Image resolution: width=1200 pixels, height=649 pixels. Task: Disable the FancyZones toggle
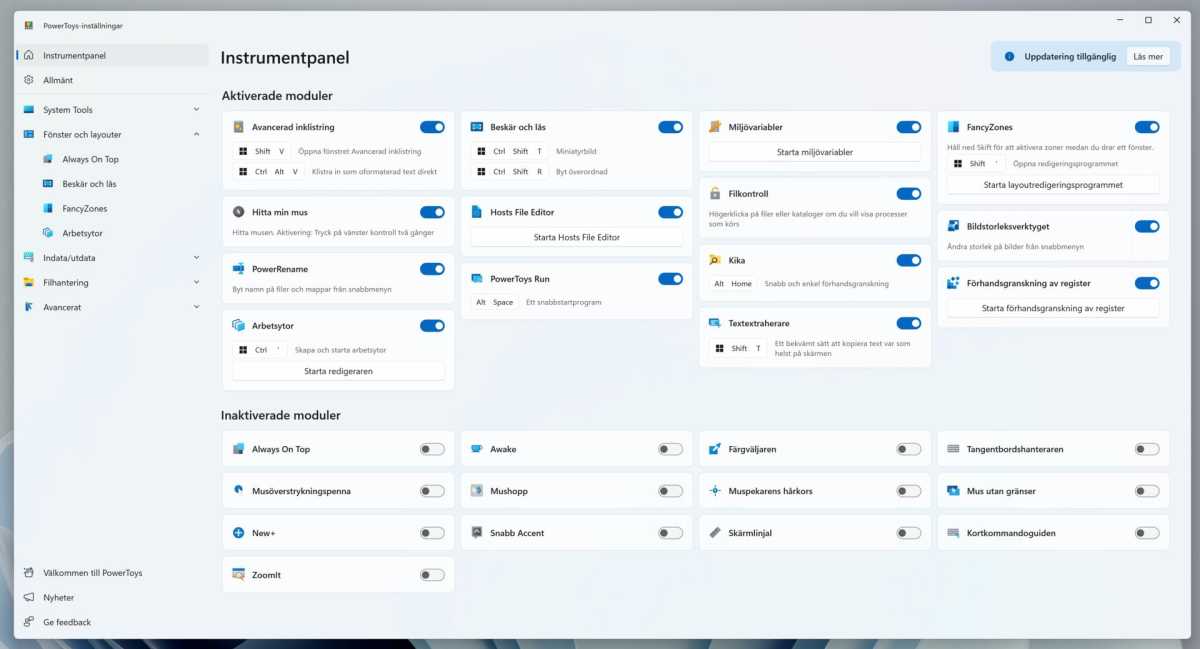pyautogui.click(x=1146, y=127)
